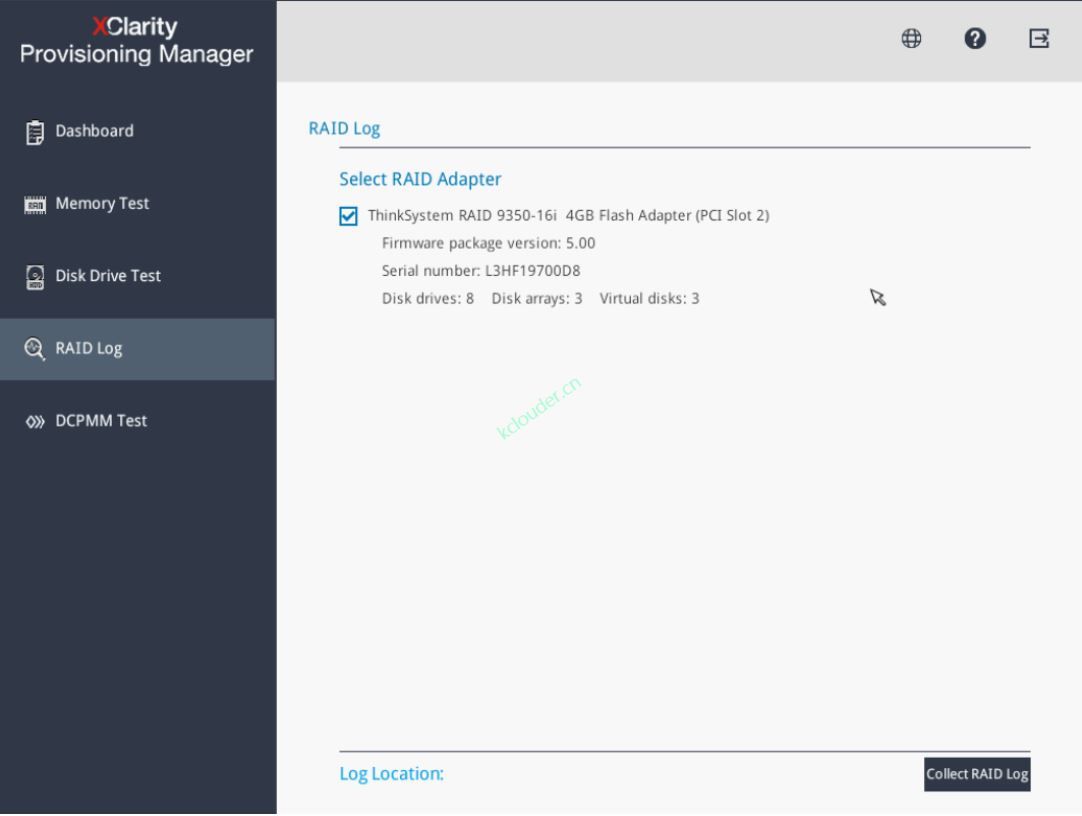Go to Memory Test page
Screen dimensions: 1082x816
[138, 203]
